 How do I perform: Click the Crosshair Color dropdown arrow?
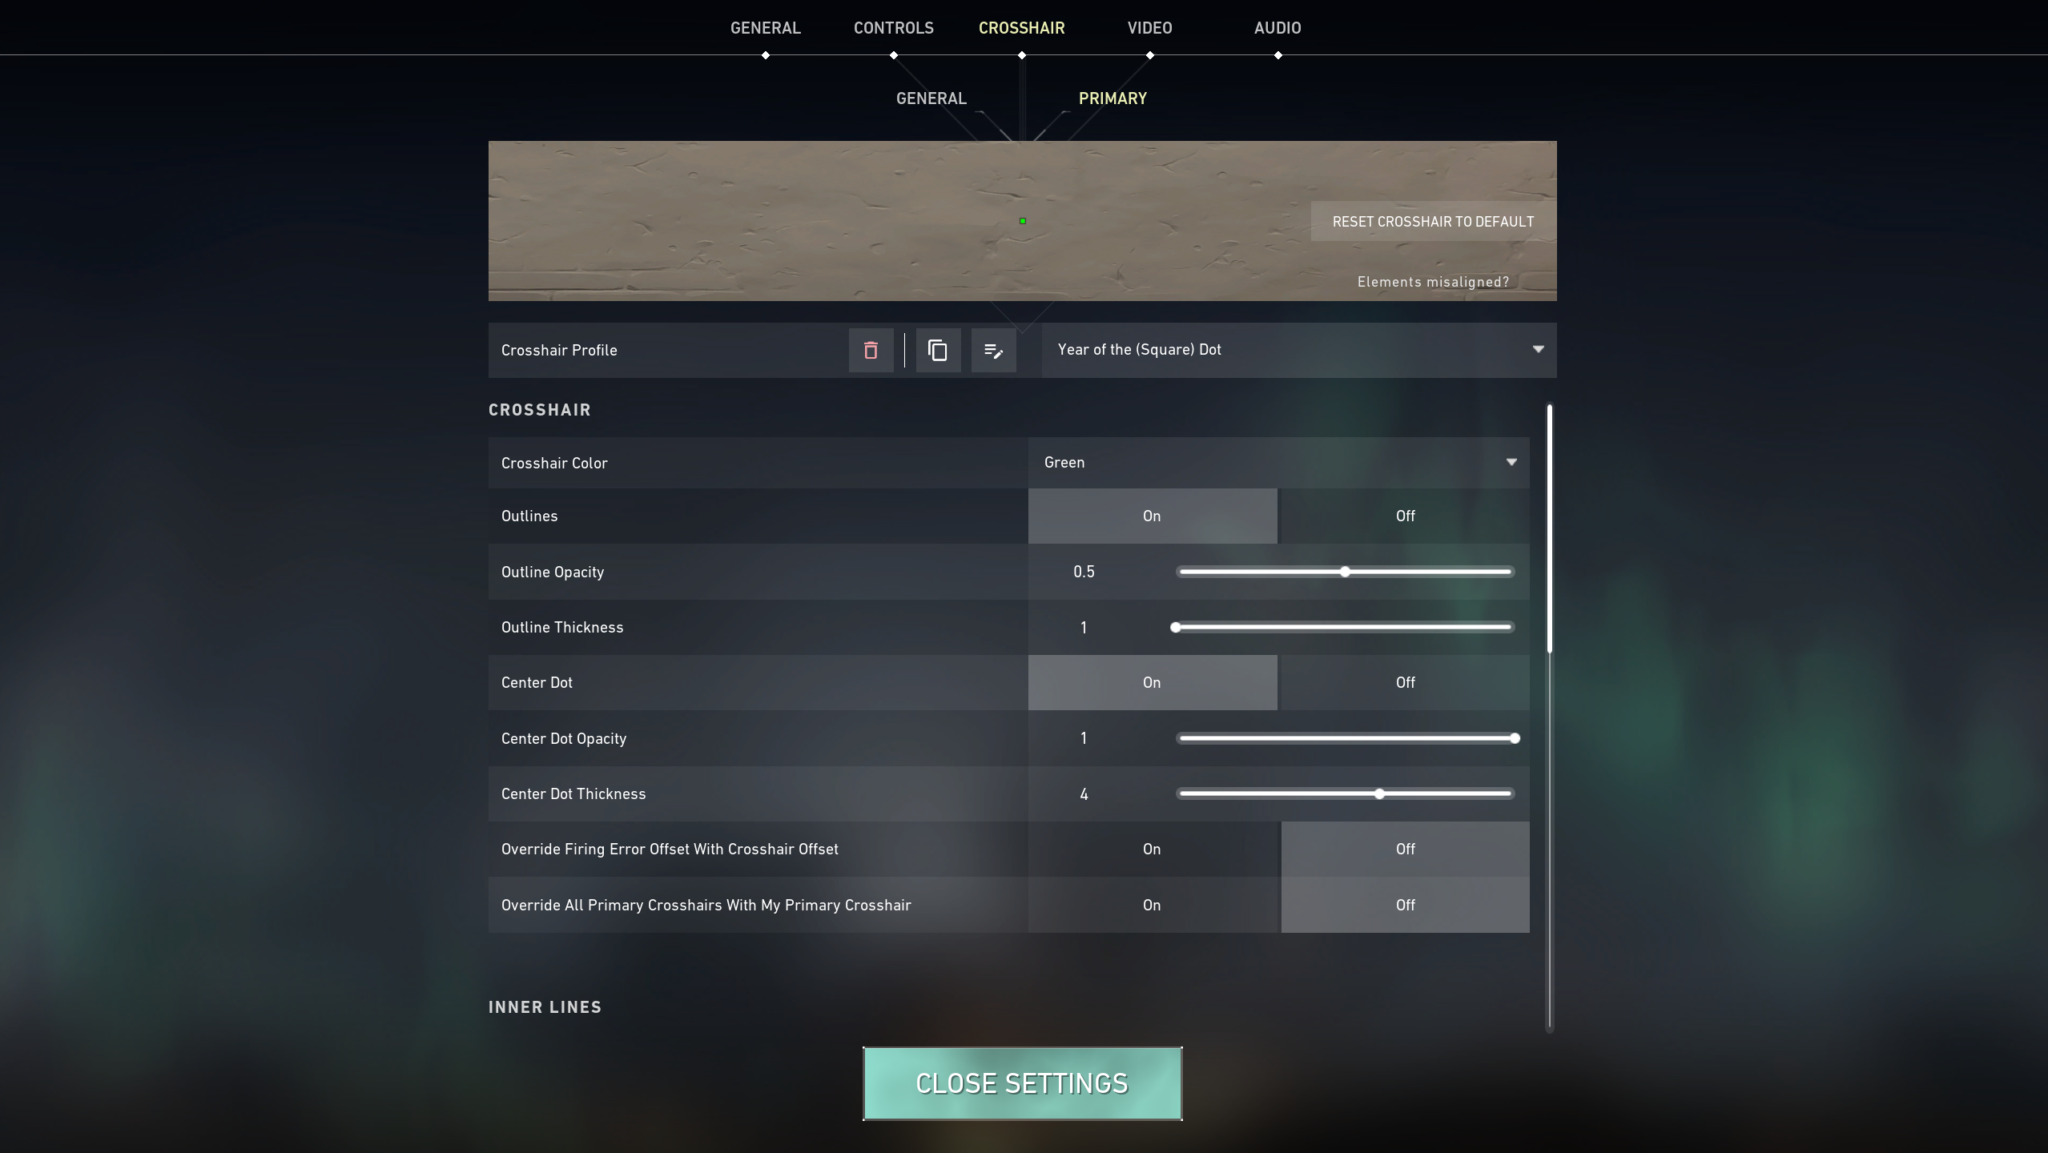point(1512,461)
